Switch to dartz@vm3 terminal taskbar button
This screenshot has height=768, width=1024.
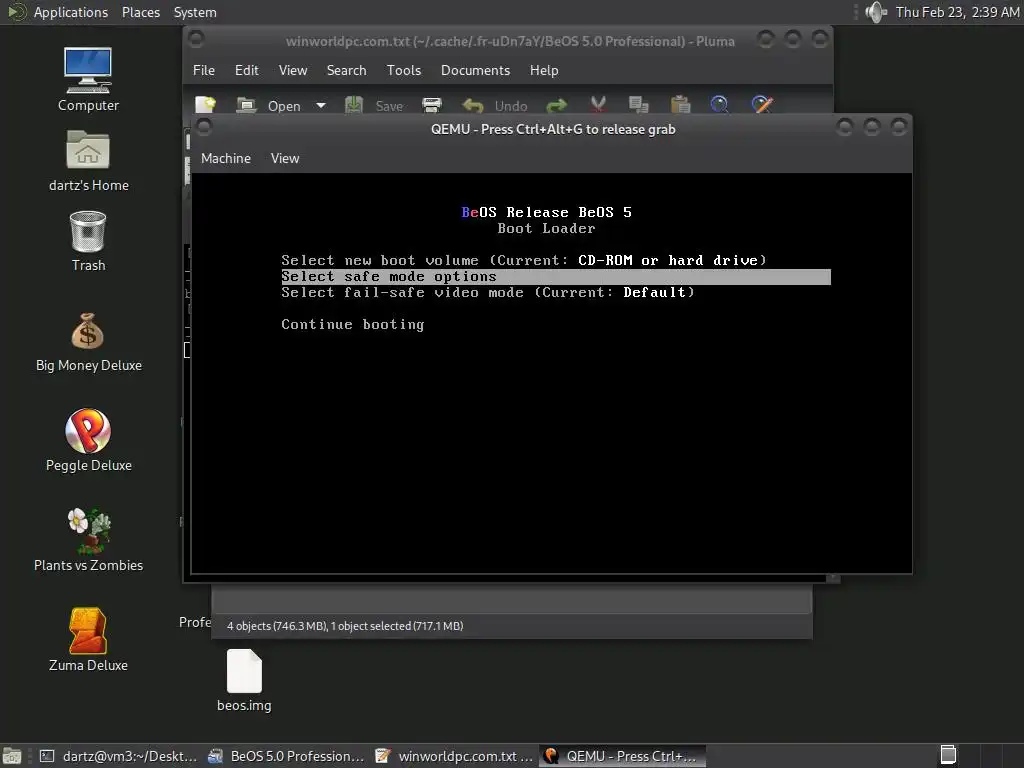click(118, 756)
